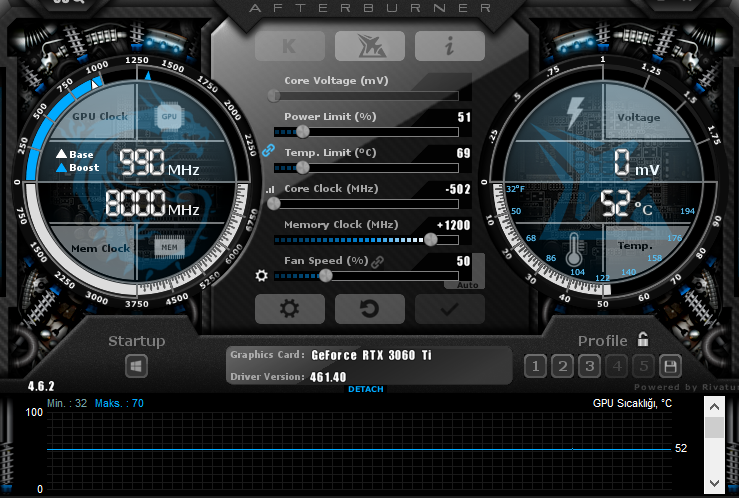
Task: Open settings with the gear button
Action: (x=289, y=309)
